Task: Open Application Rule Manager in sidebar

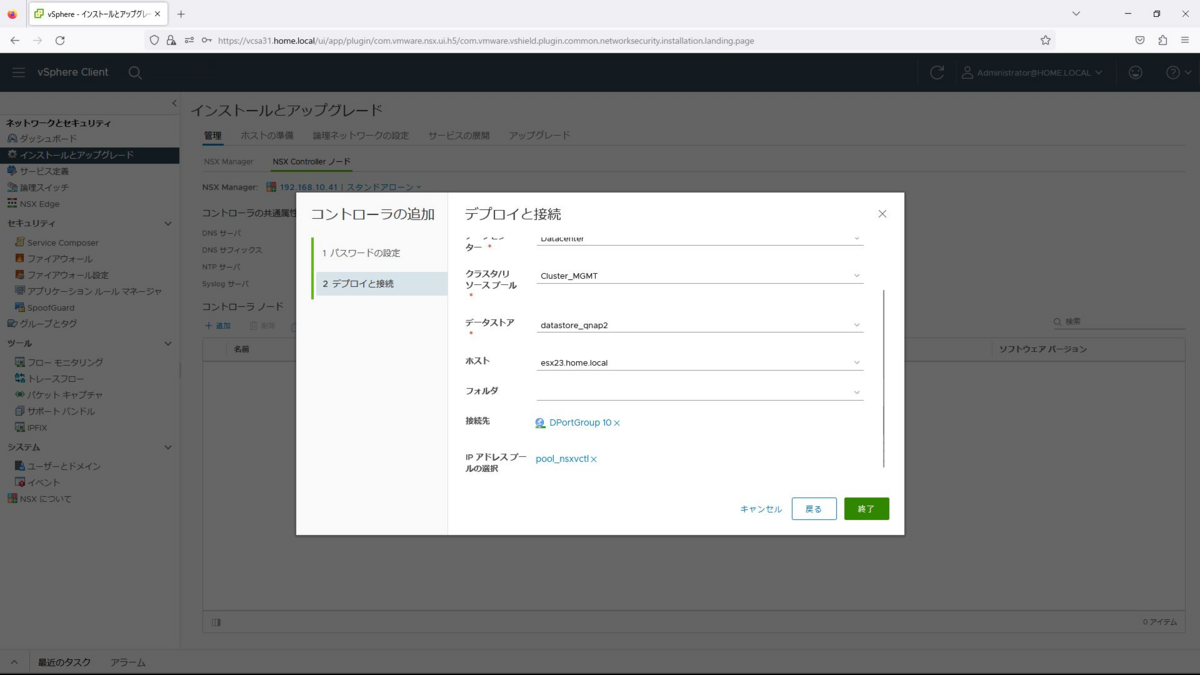Action: pos(94,291)
